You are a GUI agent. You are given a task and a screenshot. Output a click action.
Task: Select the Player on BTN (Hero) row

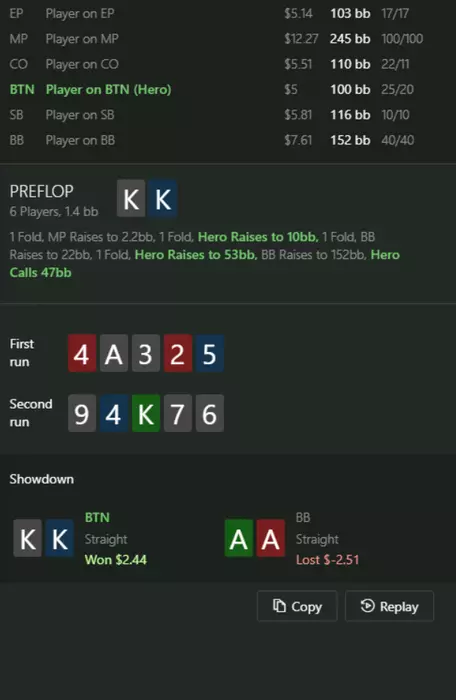228,90
